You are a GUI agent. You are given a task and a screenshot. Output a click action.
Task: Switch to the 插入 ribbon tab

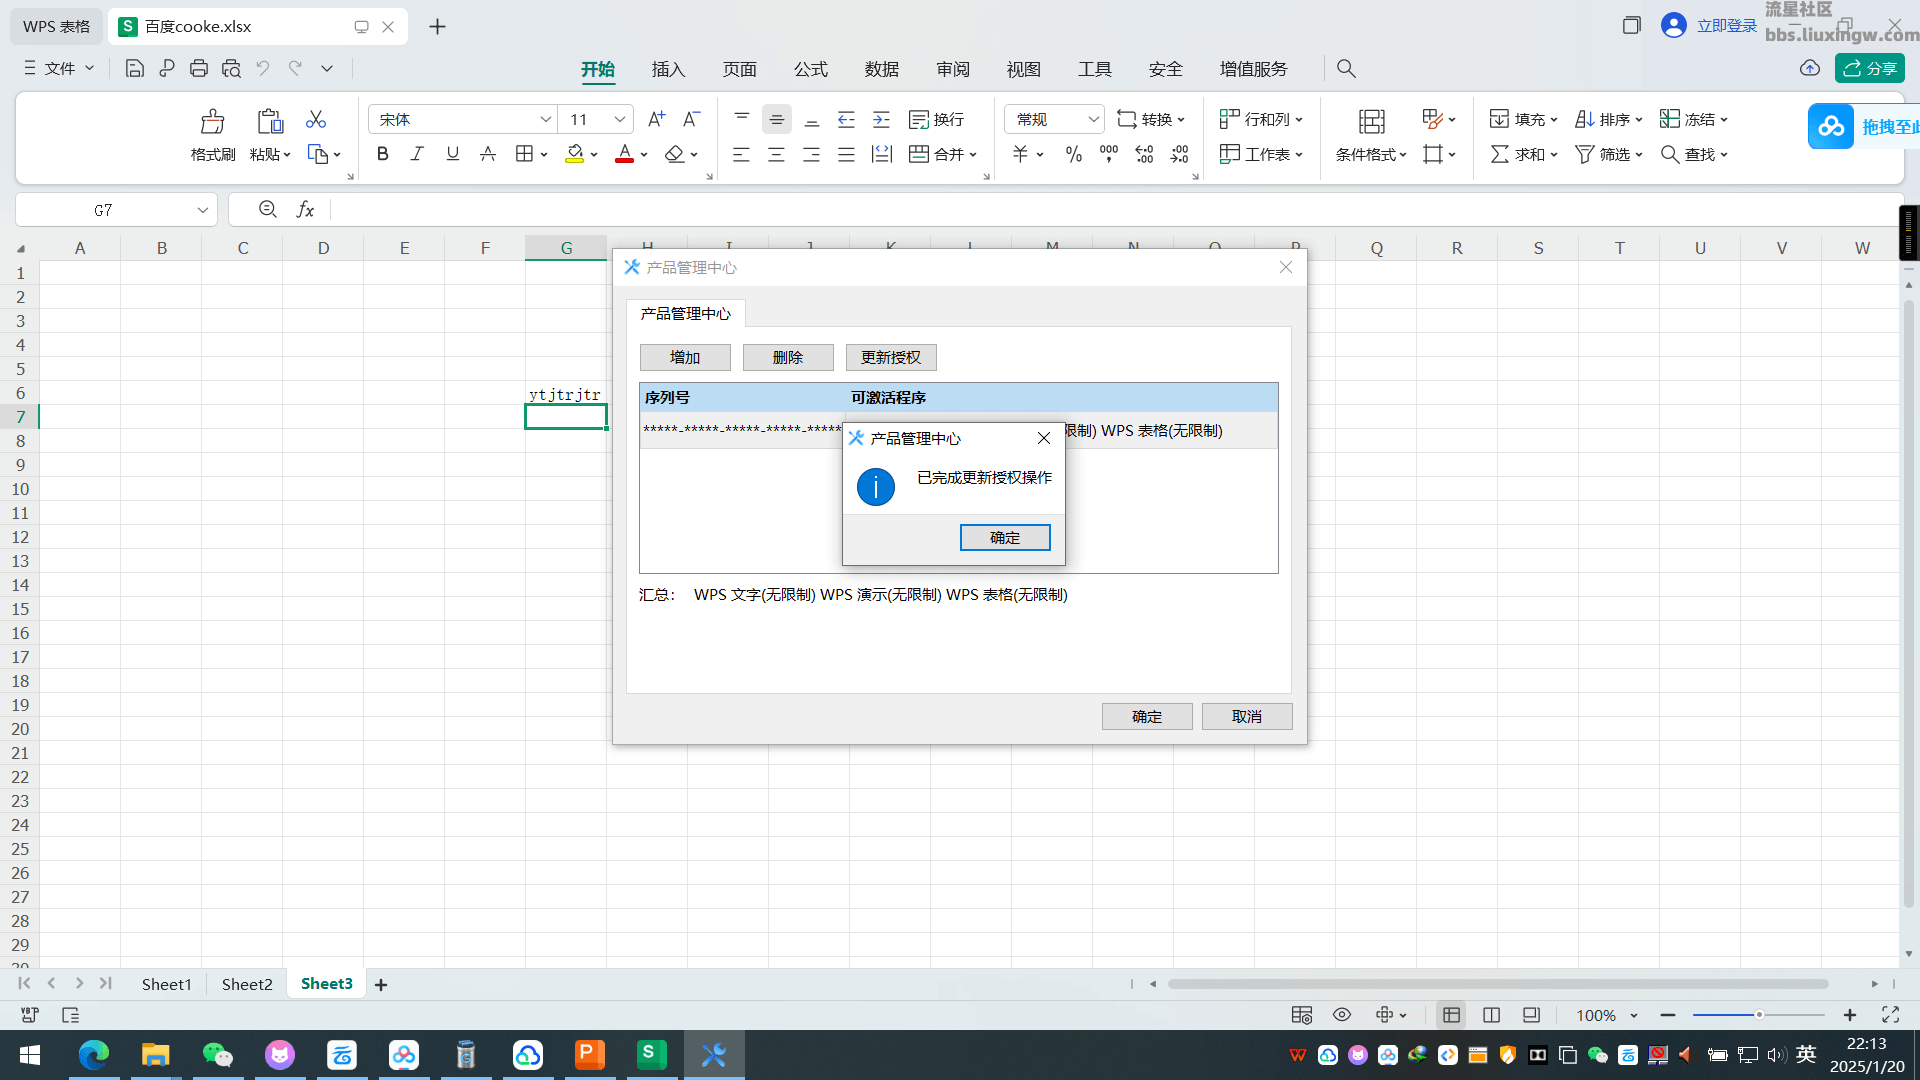pyautogui.click(x=668, y=69)
